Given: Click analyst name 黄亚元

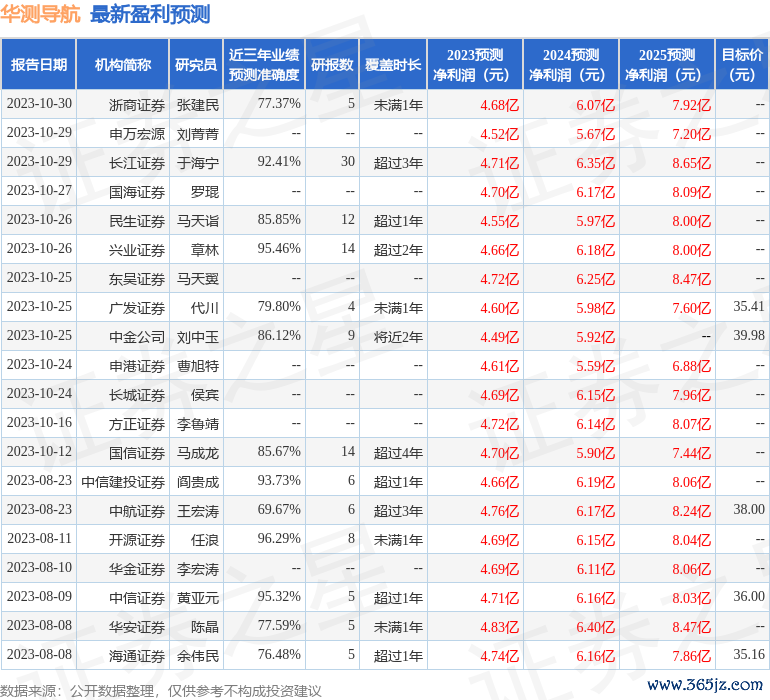Looking at the screenshot, I should coord(198,598).
